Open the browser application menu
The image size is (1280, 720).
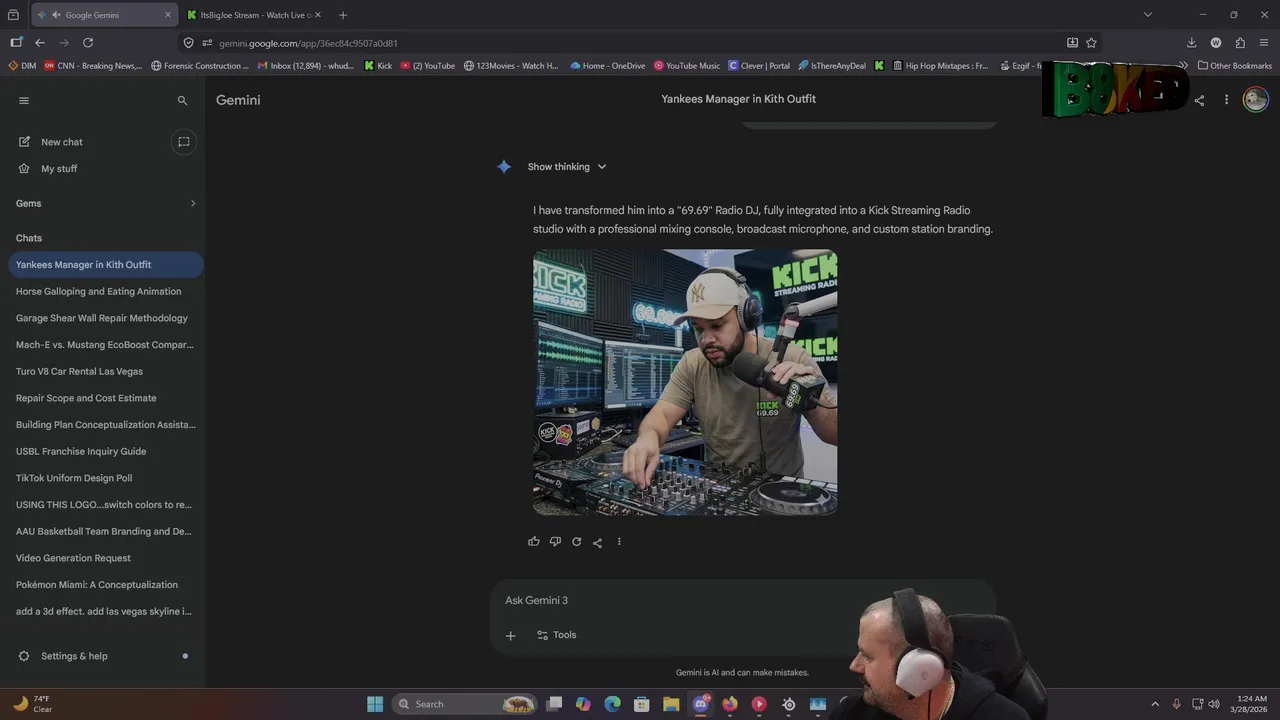coord(1264,43)
